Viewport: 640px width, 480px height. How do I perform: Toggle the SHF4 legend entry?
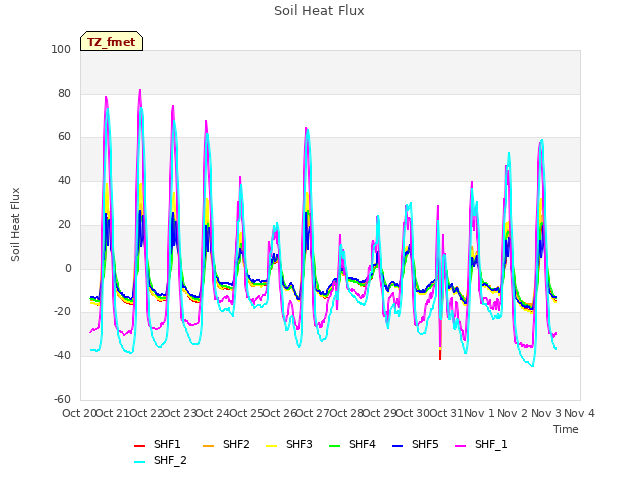tap(352, 444)
